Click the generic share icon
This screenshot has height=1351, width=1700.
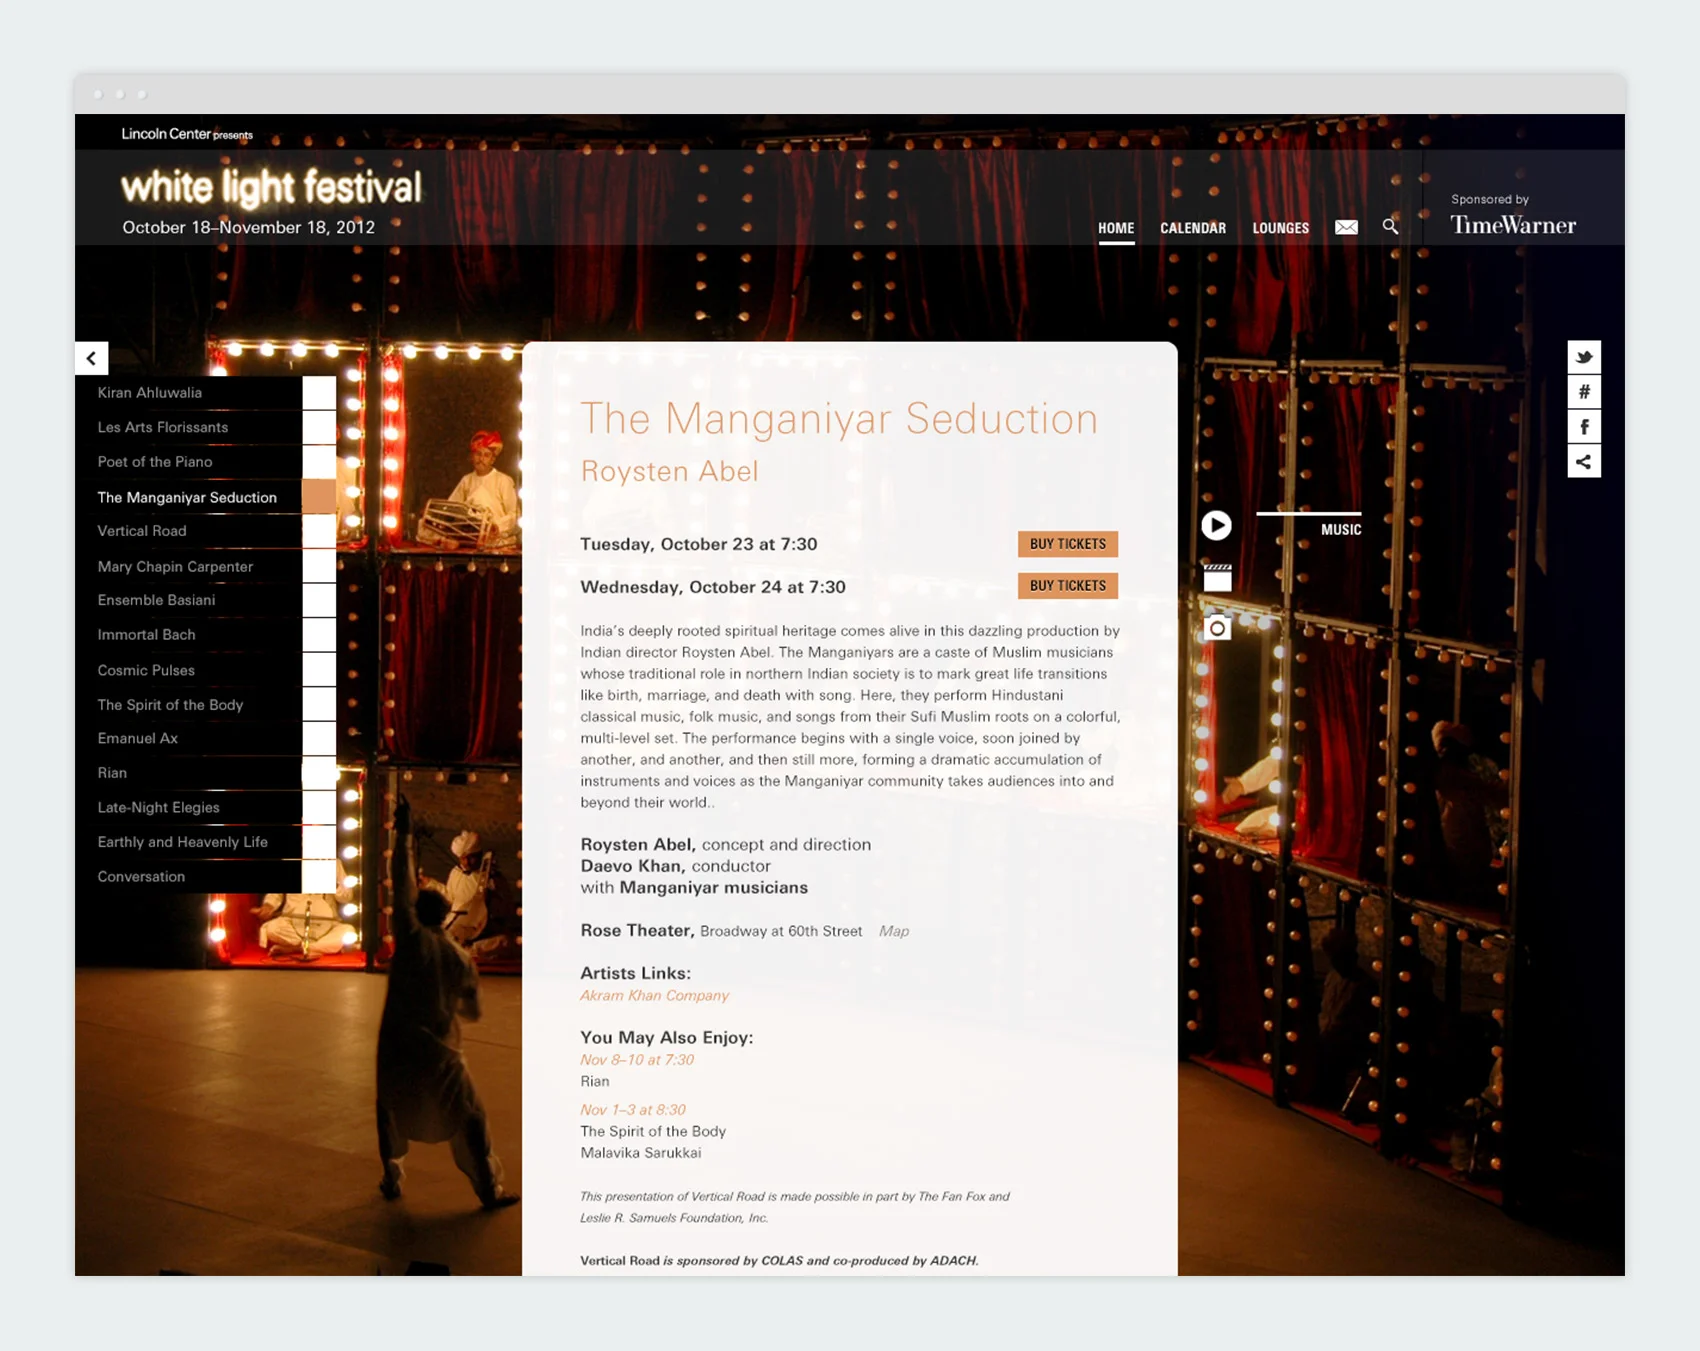pyautogui.click(x=1584, y=462)
